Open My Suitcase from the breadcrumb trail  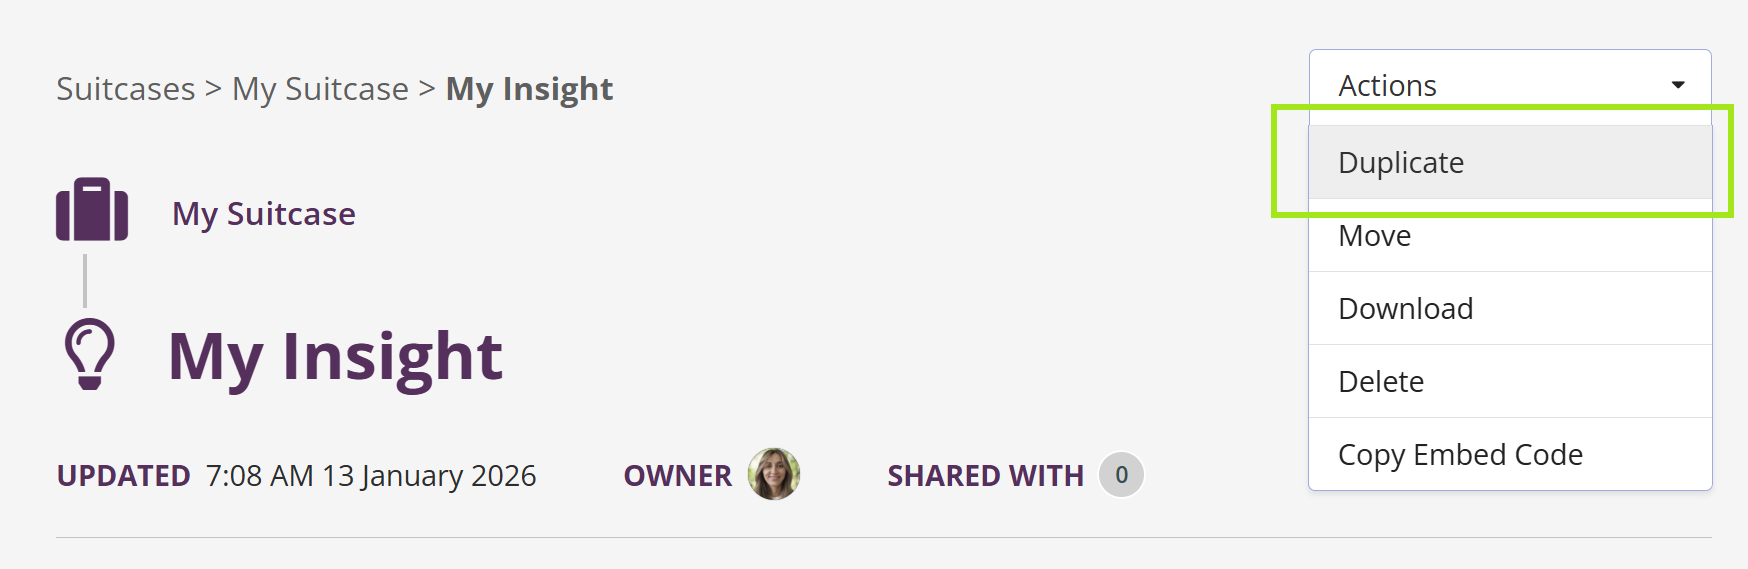tap(320, 89)
